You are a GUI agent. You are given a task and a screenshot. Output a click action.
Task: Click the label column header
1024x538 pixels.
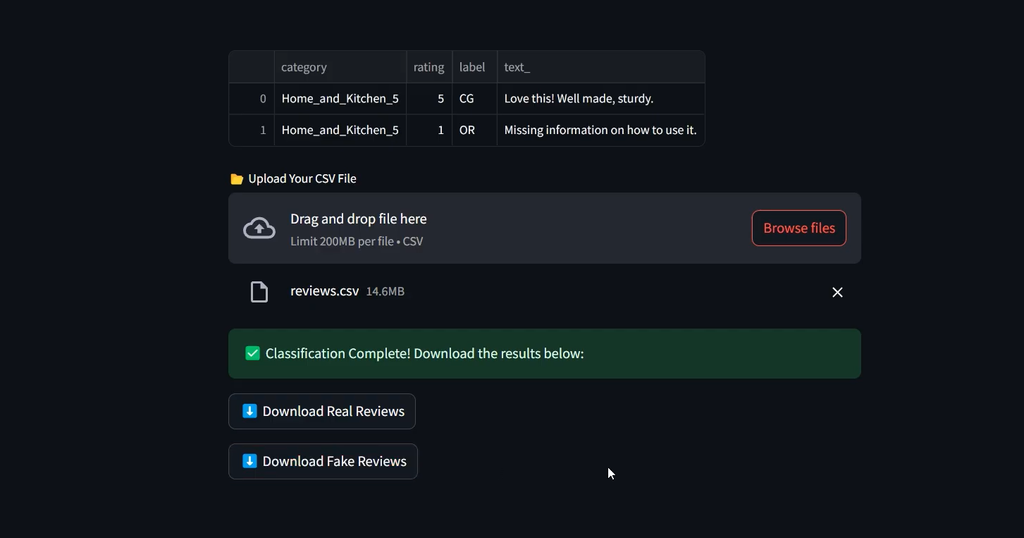(475, 67)
